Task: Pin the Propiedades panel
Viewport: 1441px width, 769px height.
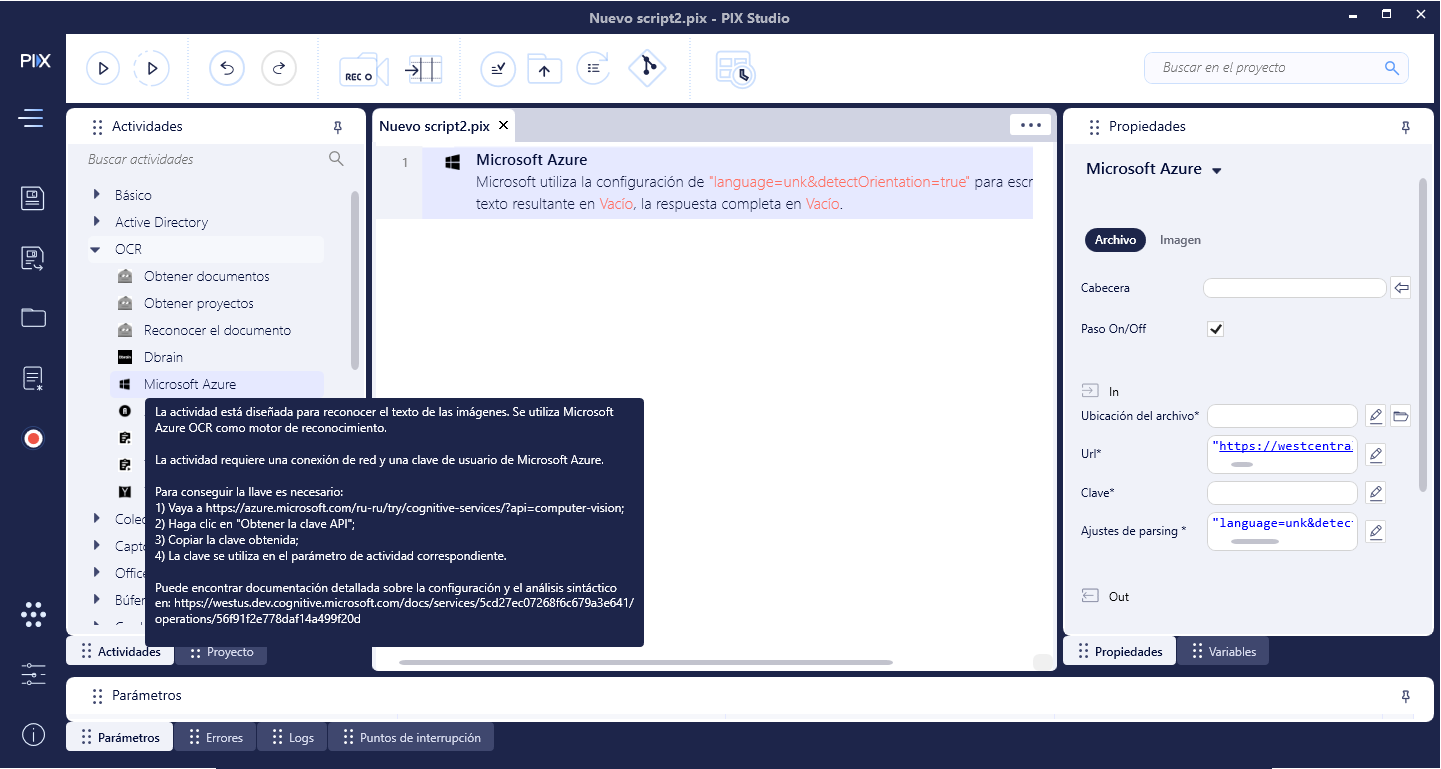Action: pos(1406,127)
